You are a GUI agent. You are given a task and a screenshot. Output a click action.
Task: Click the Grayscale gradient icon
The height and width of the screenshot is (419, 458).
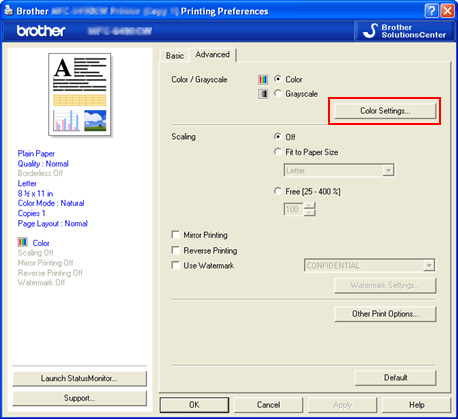coord(263,94)
